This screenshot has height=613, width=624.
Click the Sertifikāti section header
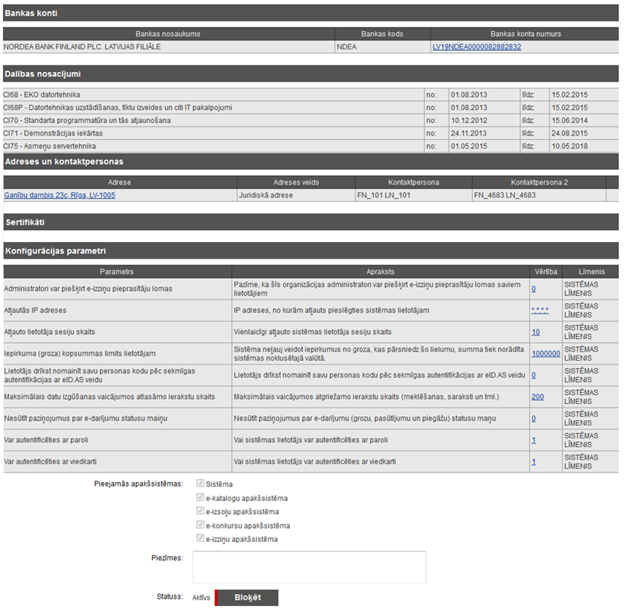[312, 220]
